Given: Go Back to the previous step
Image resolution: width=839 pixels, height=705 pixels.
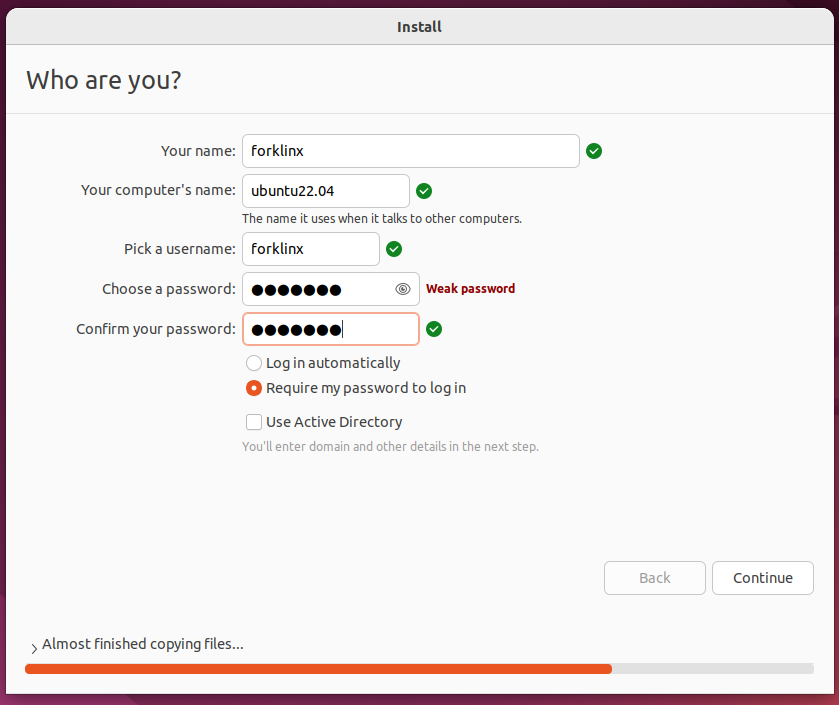Looking at the screenshot, I should 654,578.
